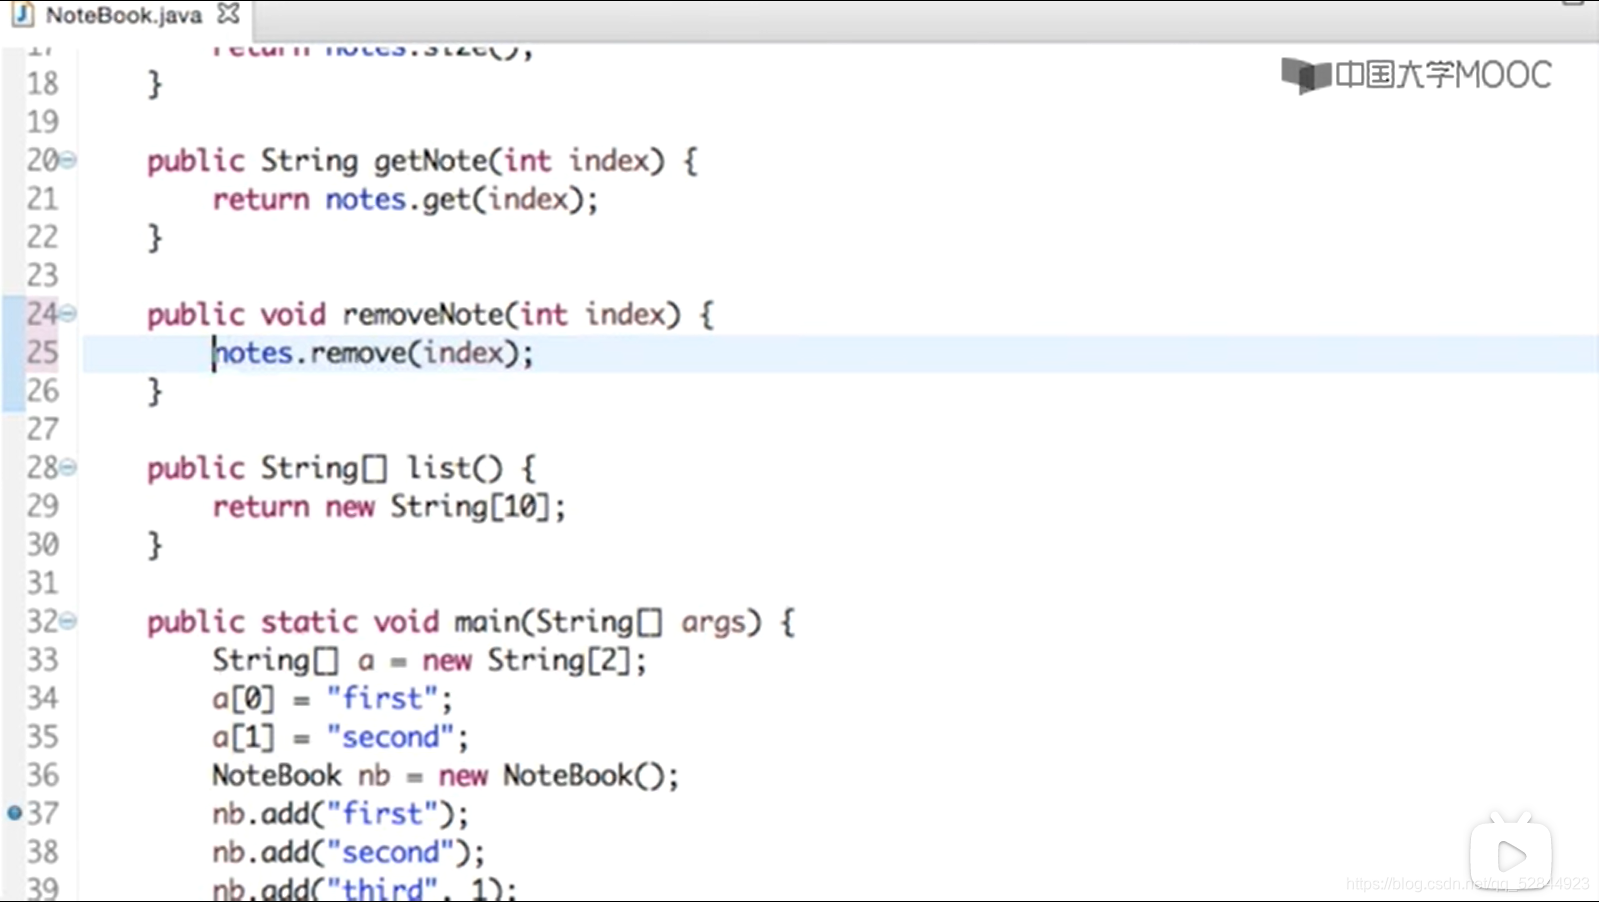Click the declaration 'public String getNote(int index) {'
The height and width of the screenshot is (902, 1599).
pos(422,161)
